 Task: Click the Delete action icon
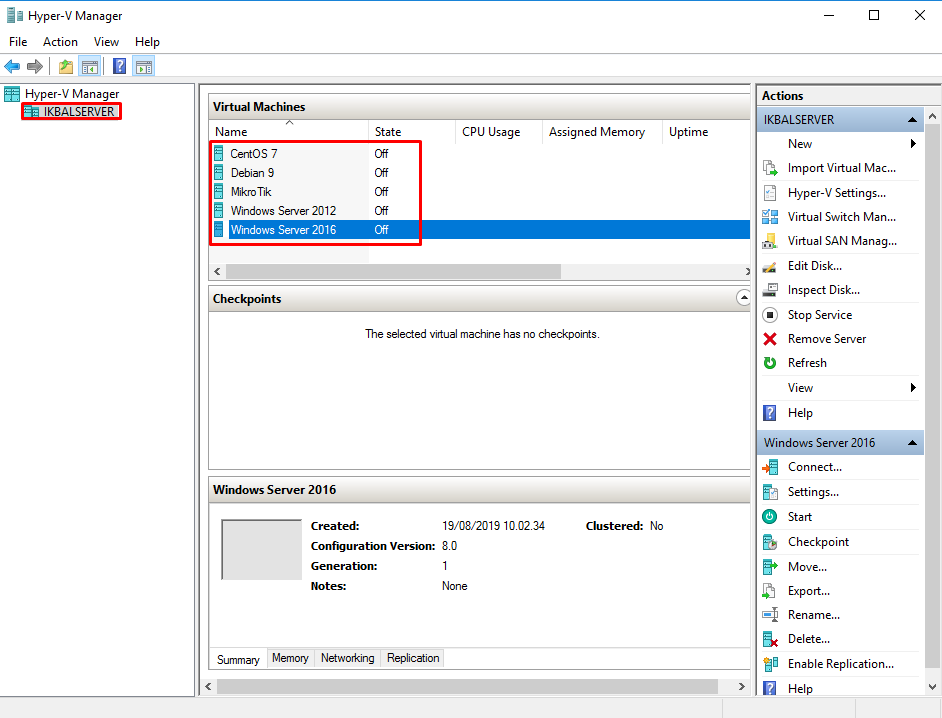coord(770,639)
